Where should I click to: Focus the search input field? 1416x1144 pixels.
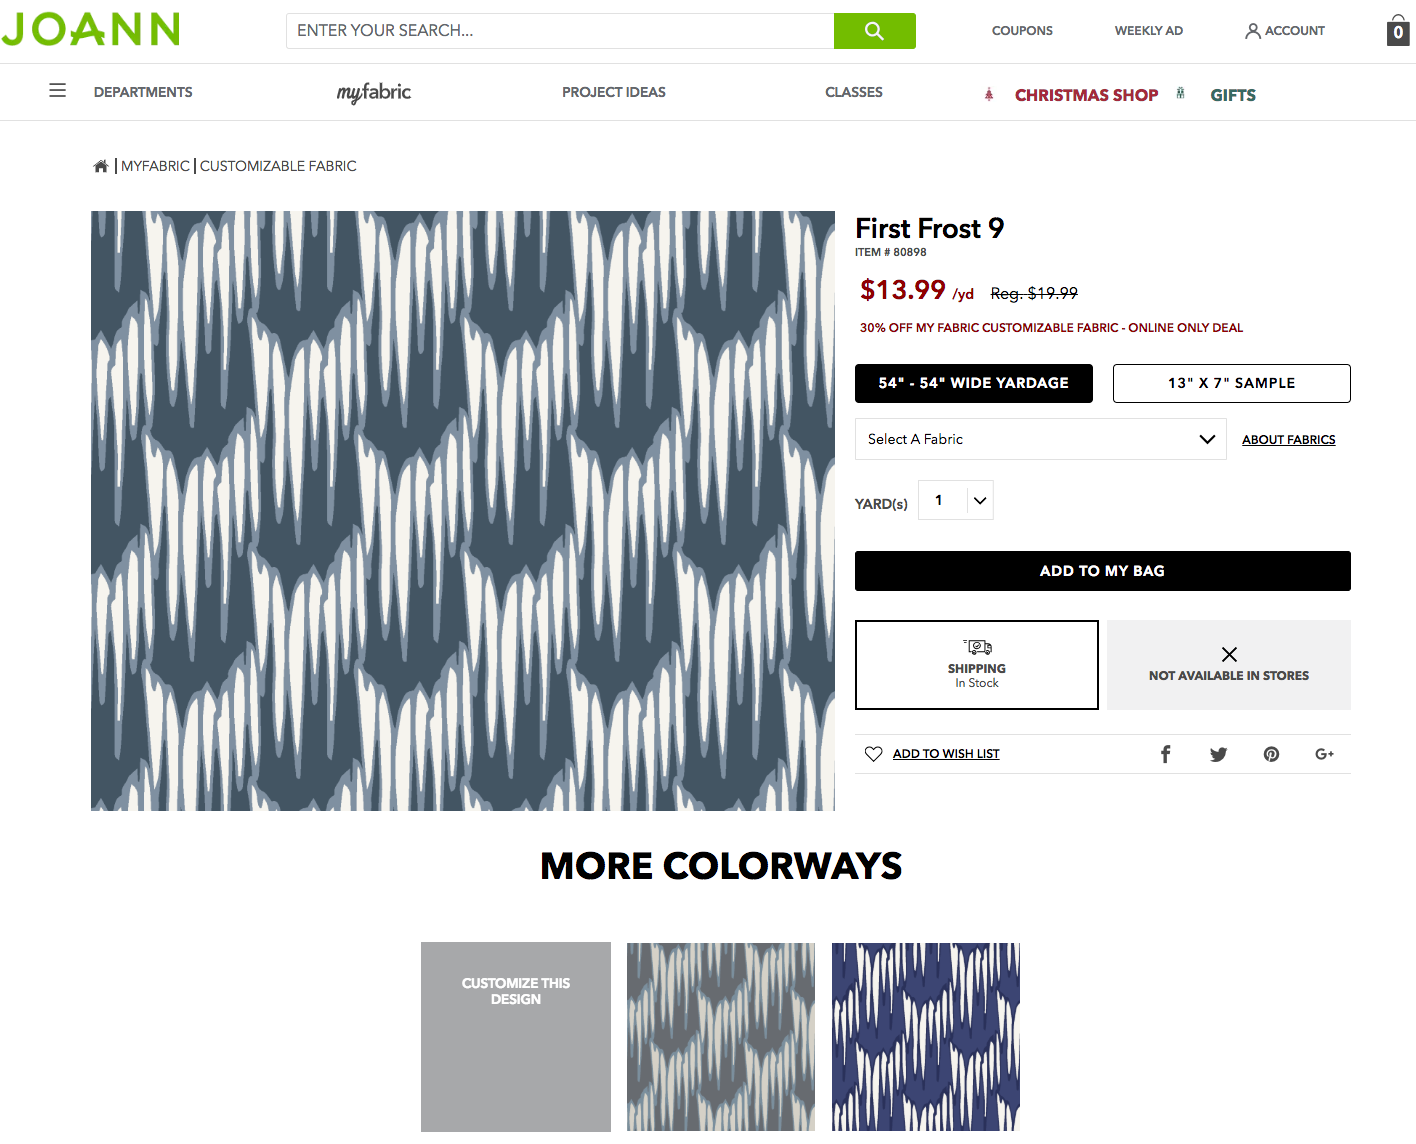coord(560,31)
